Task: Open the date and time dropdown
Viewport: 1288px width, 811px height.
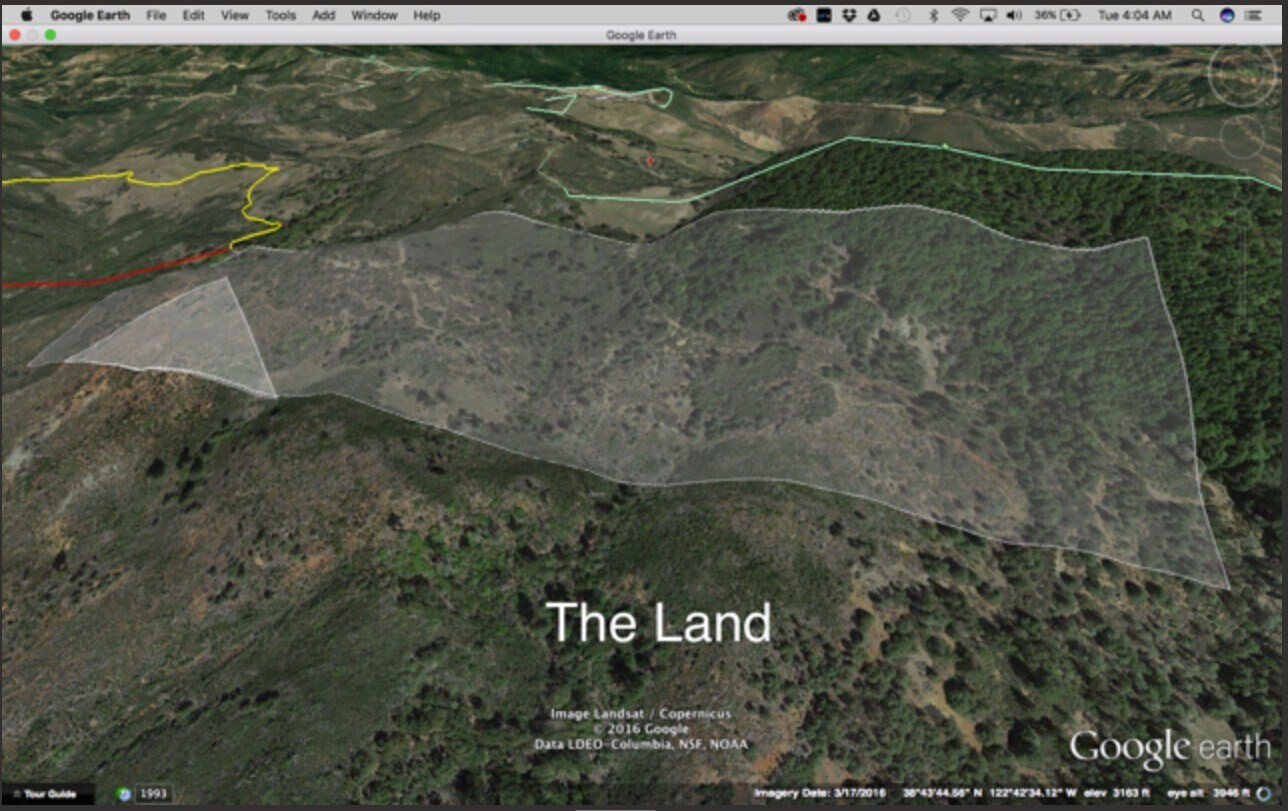Action: 1133,15
